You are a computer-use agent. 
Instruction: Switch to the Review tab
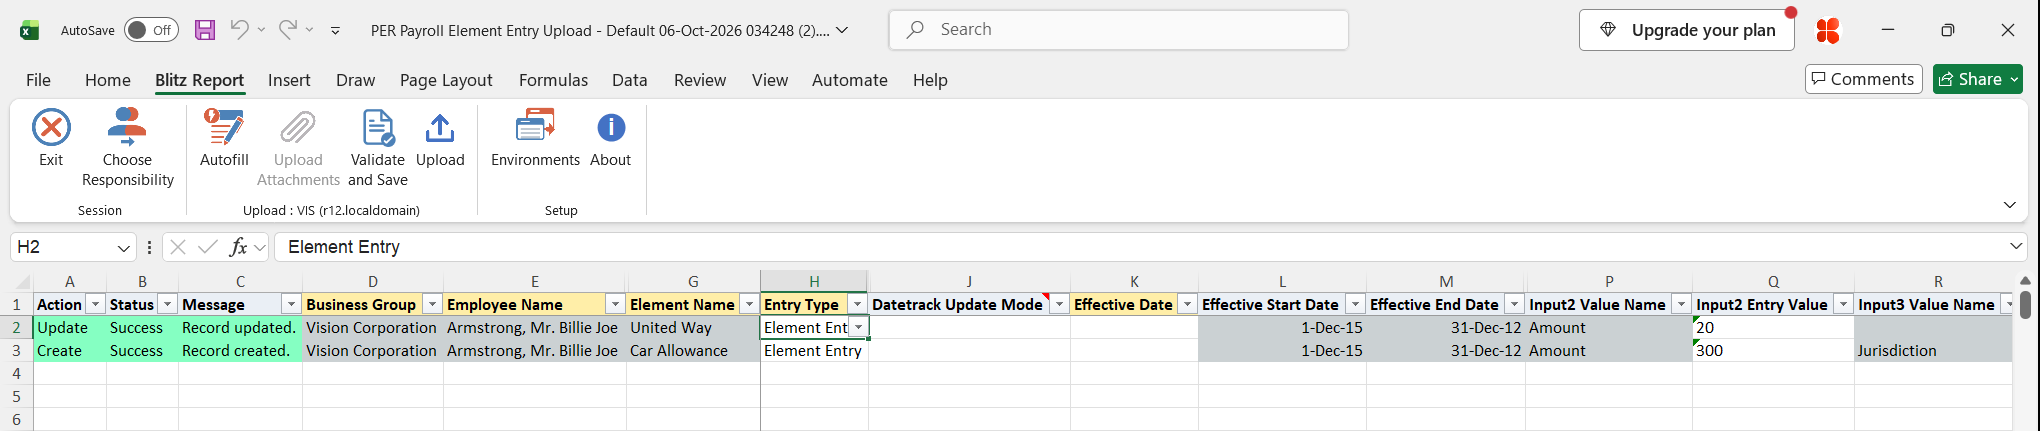click(700, 80)
